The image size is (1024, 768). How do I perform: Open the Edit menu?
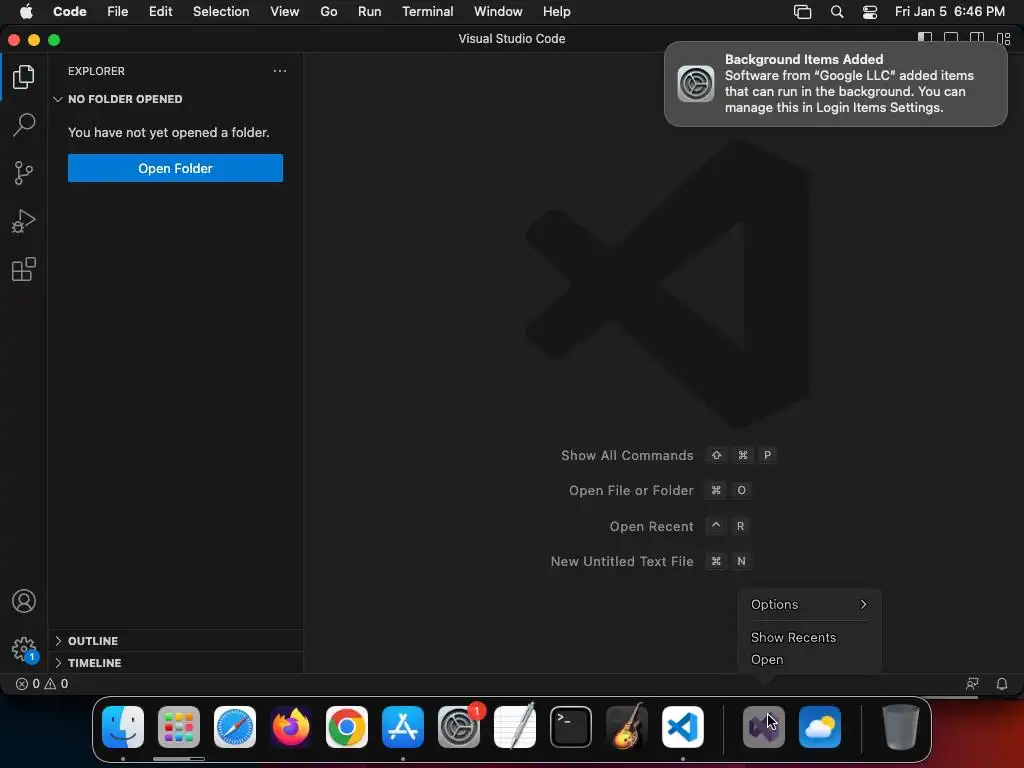[161, 12]
